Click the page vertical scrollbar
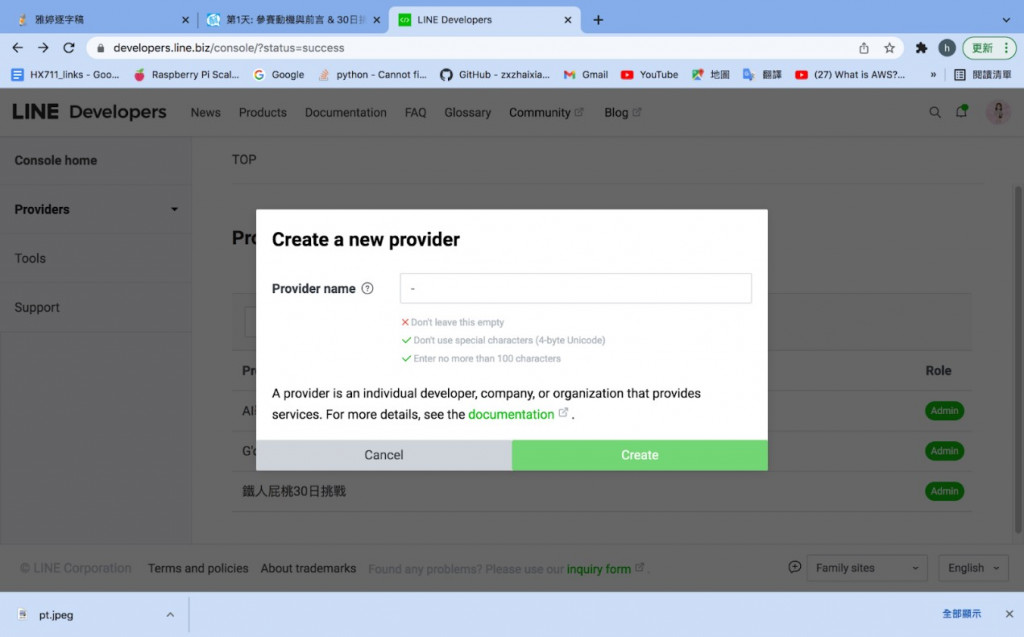Image resolution: width=1024 pixels, height=637 pixels. (x=1018, y=359)
